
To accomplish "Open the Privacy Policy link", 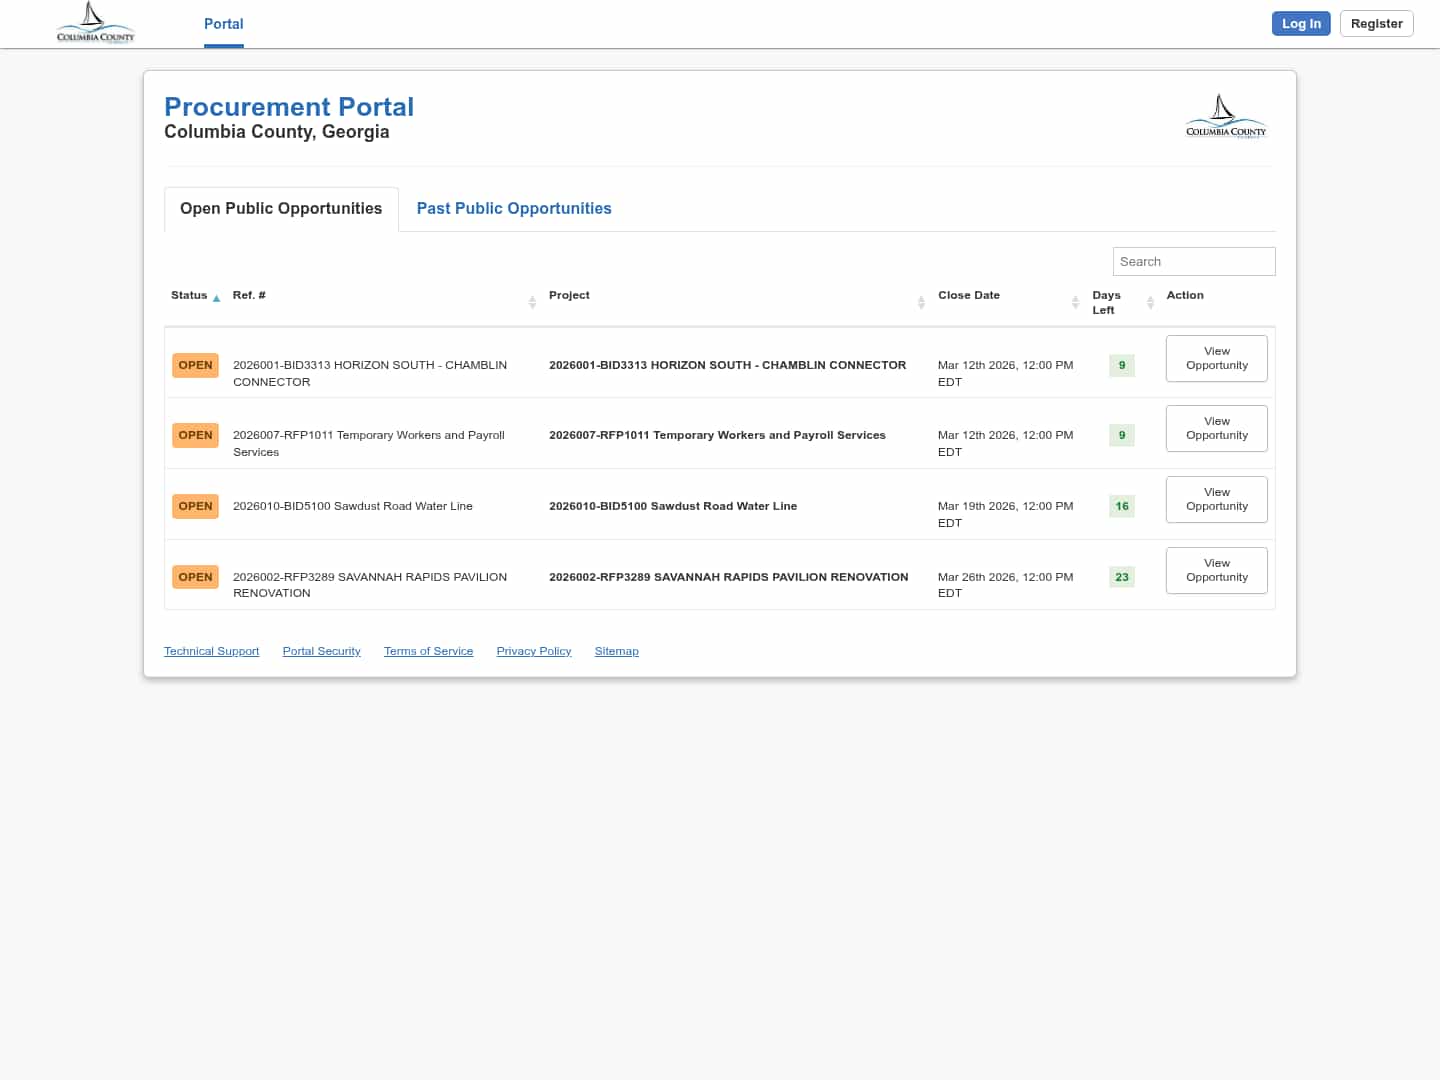I will pyautogui.click(x=533, y=651).
